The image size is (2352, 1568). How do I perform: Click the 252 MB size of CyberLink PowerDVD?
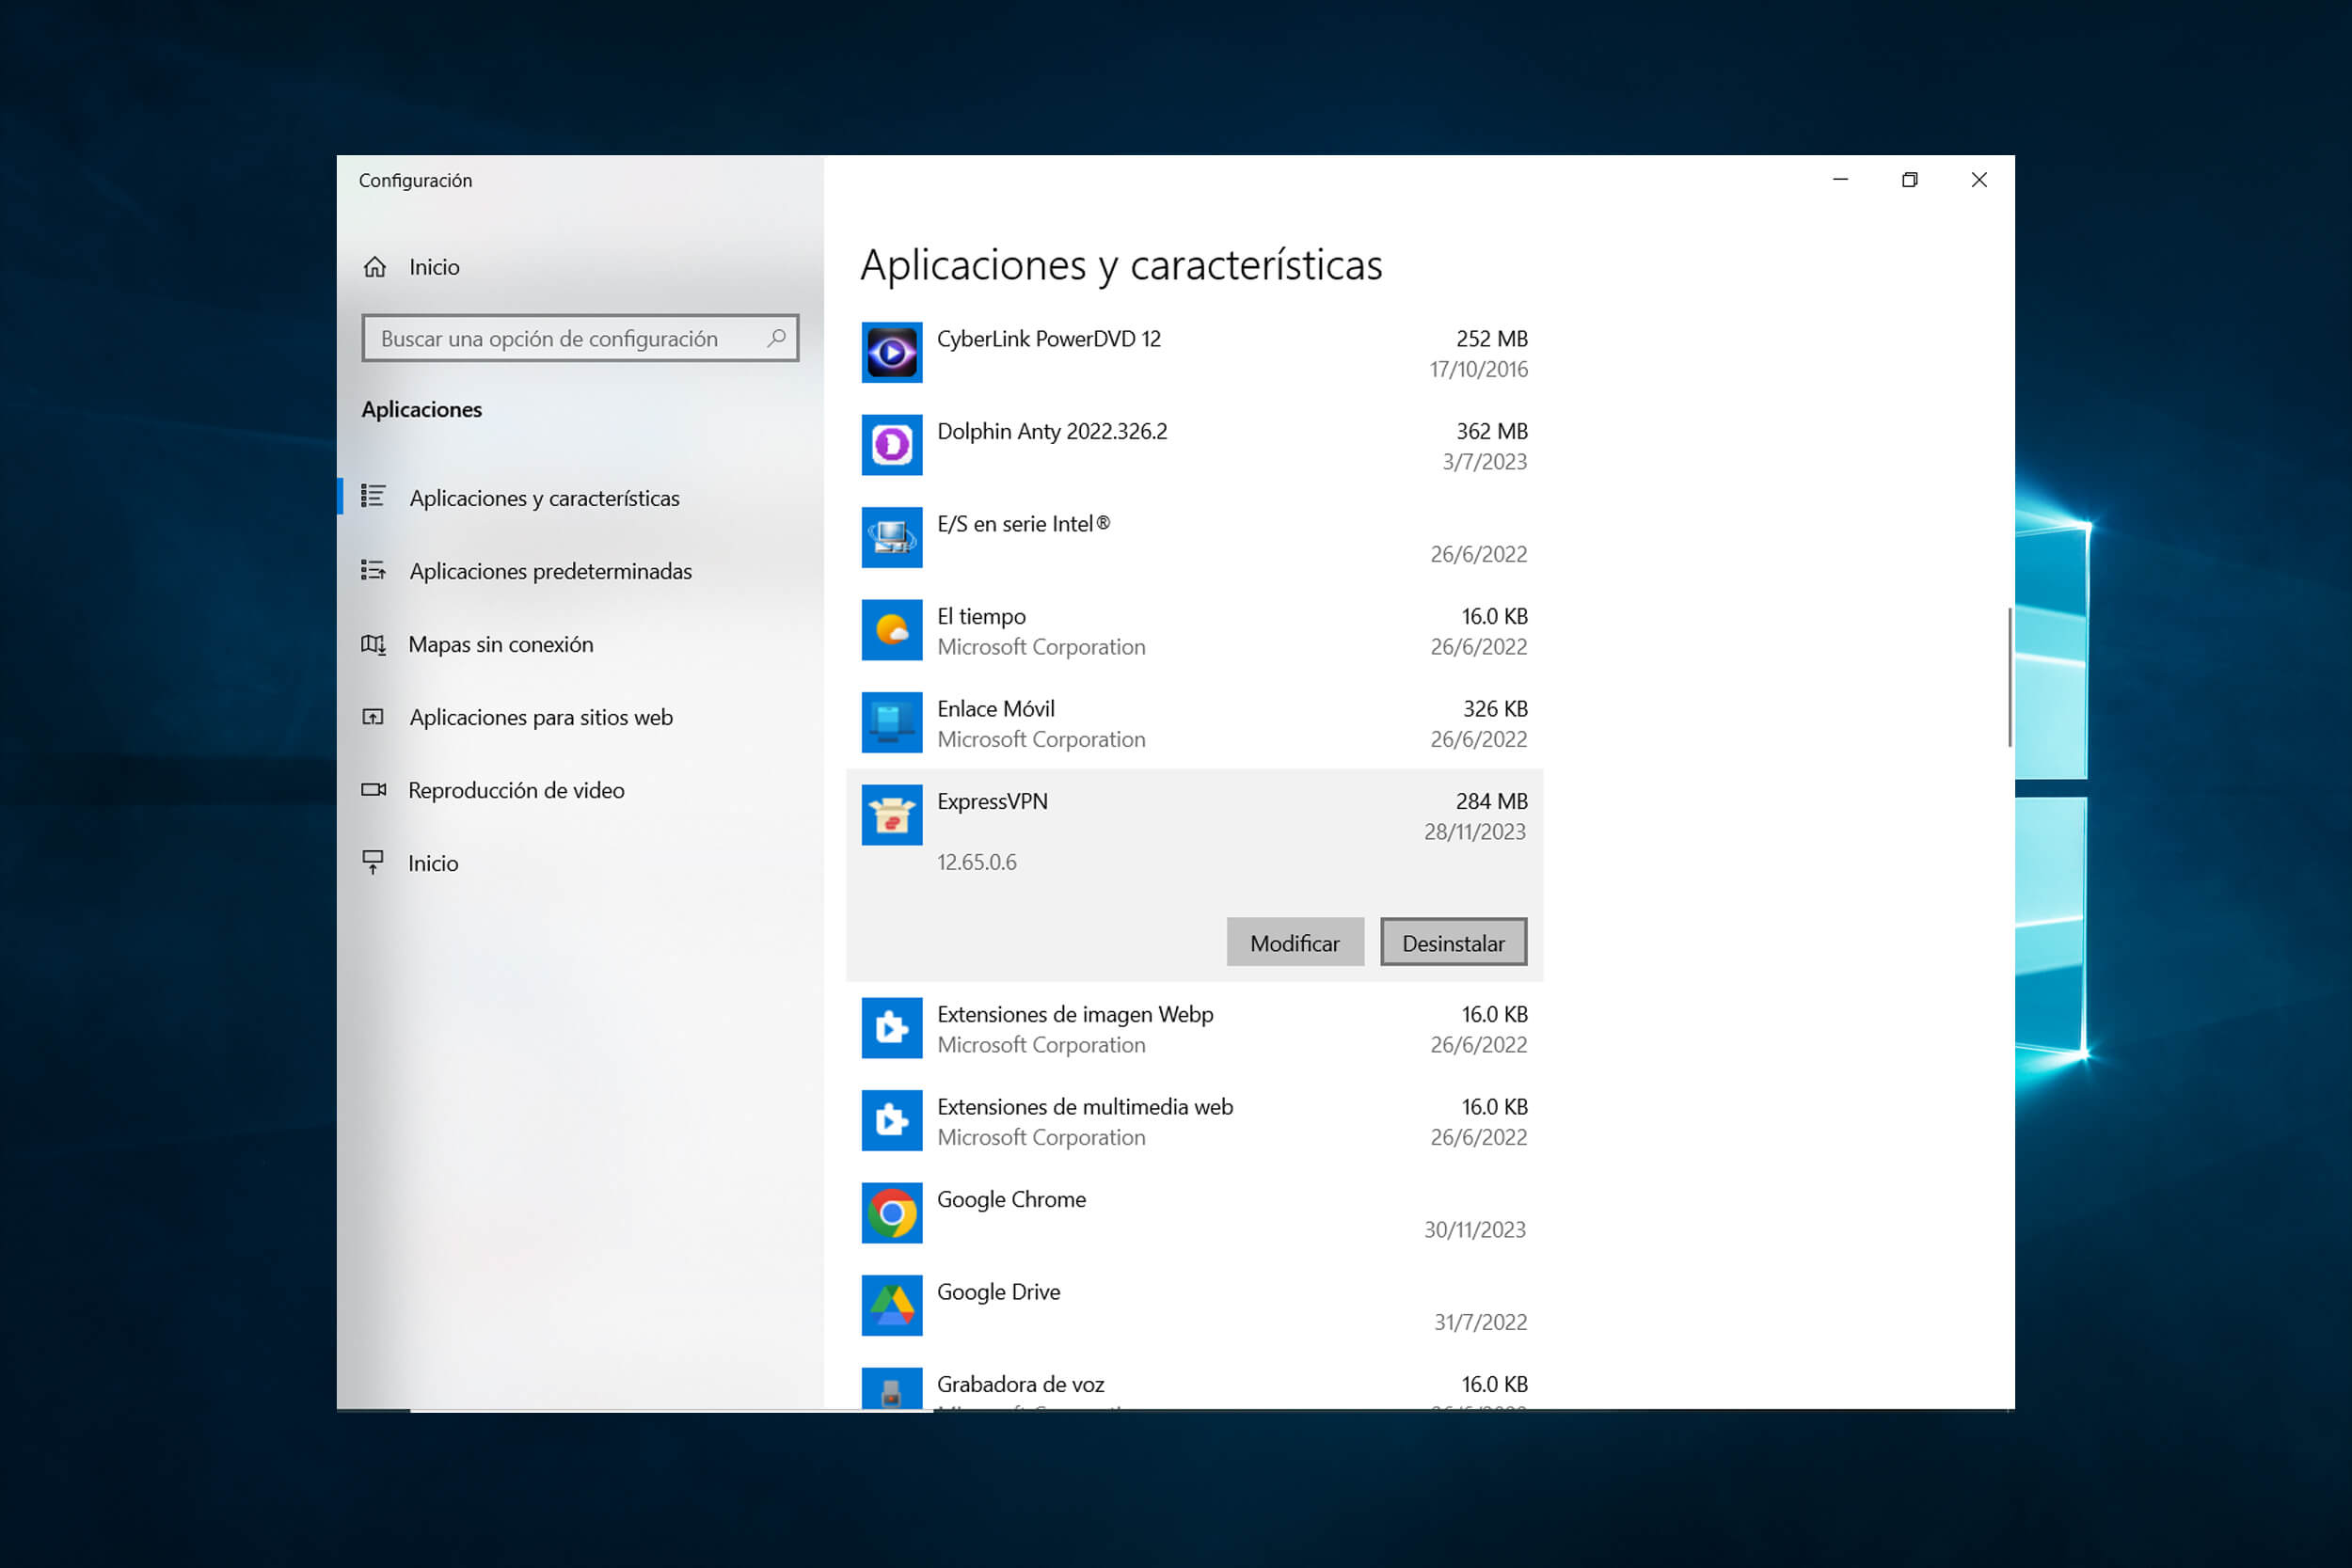tap(1492, 339)
